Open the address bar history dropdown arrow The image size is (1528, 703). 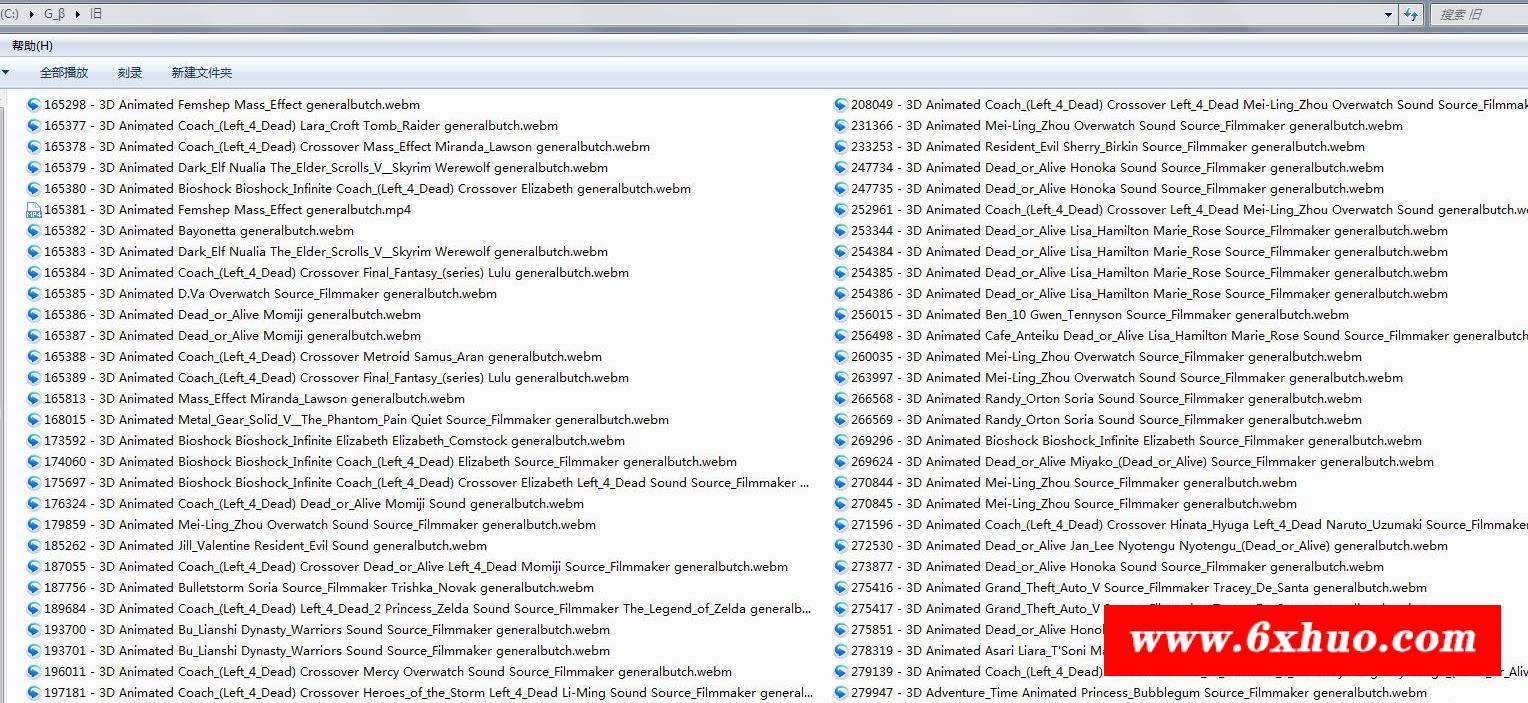coord(1388,14)
